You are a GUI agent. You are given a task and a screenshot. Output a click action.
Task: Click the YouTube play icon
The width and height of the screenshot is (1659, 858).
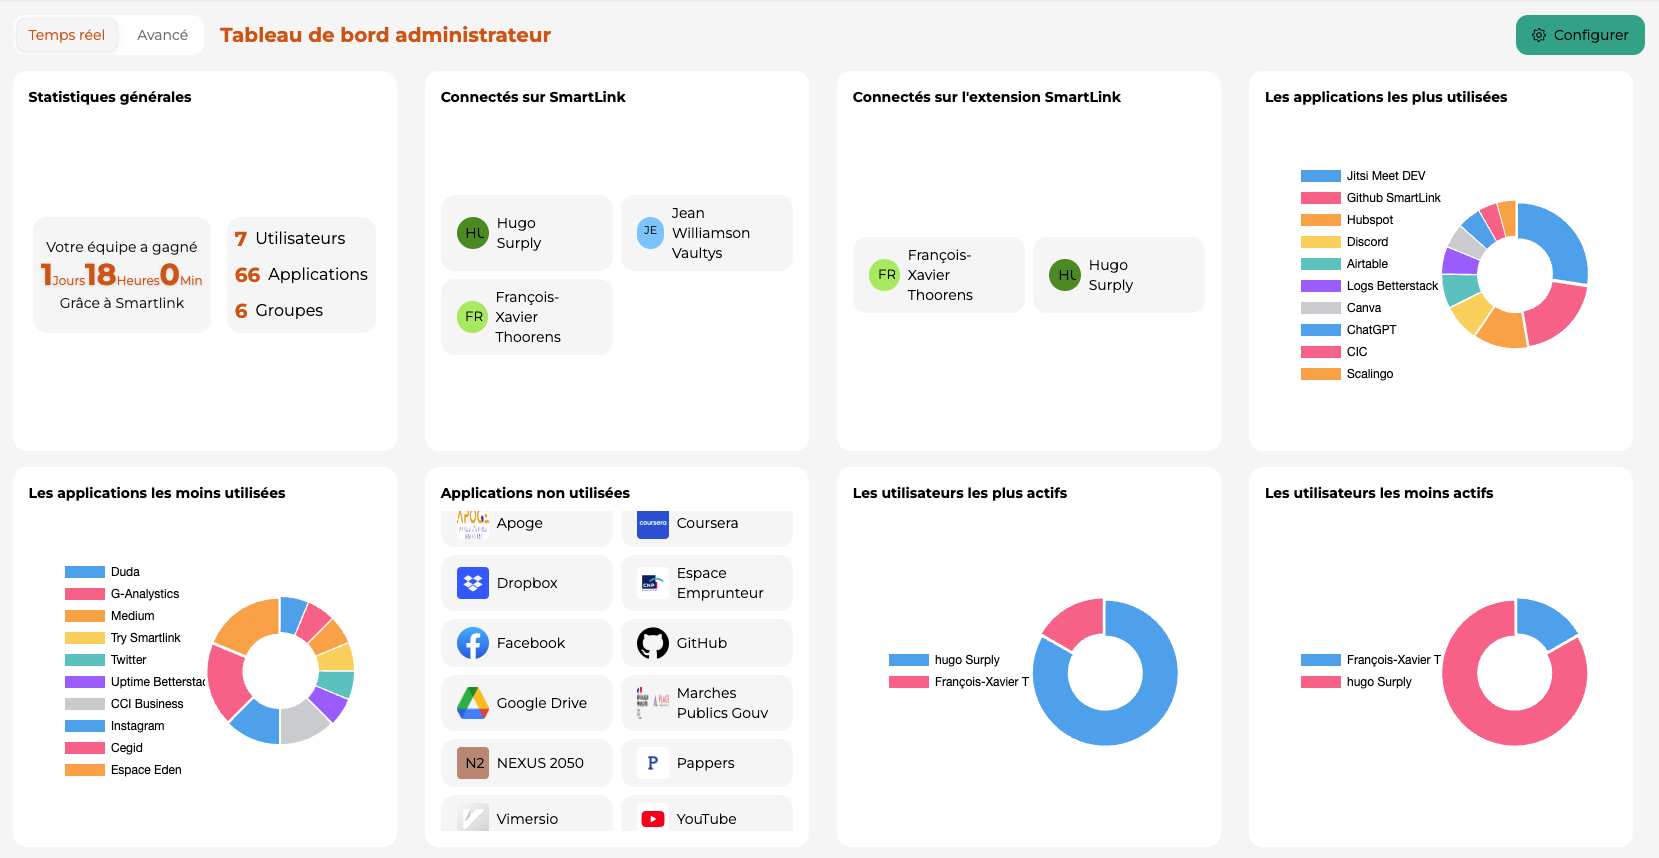653,819
